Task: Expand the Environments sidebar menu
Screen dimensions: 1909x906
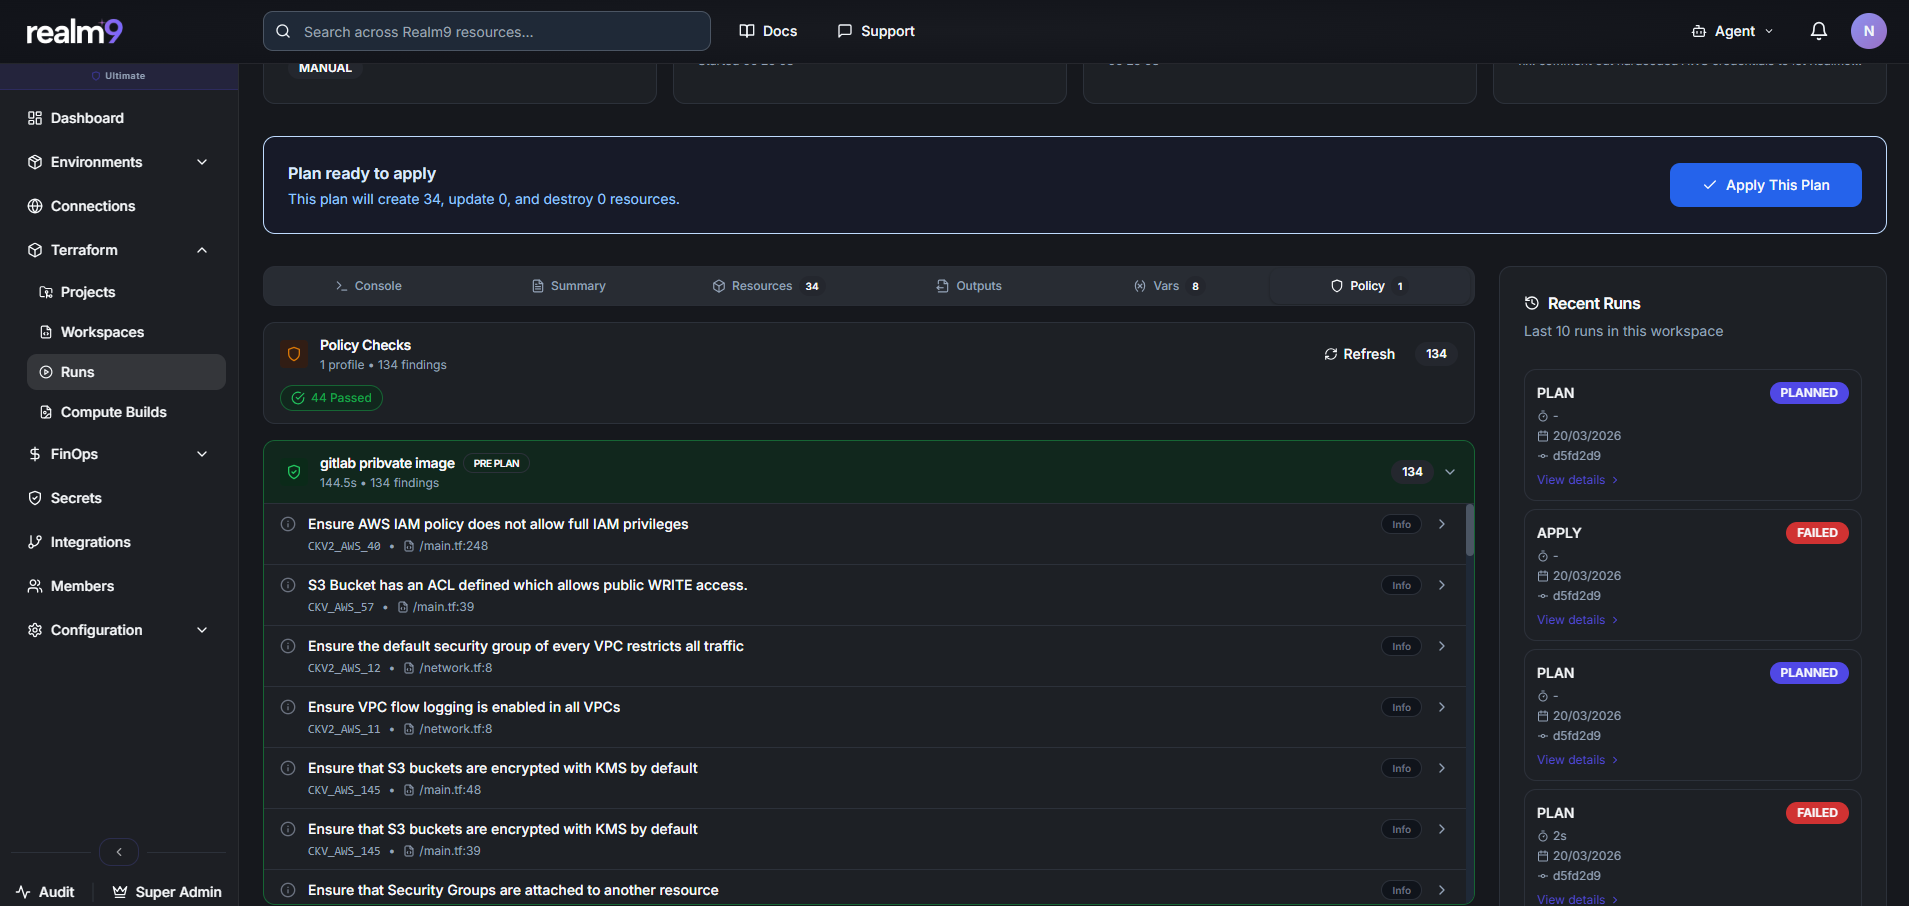Action: coord(202,162)
